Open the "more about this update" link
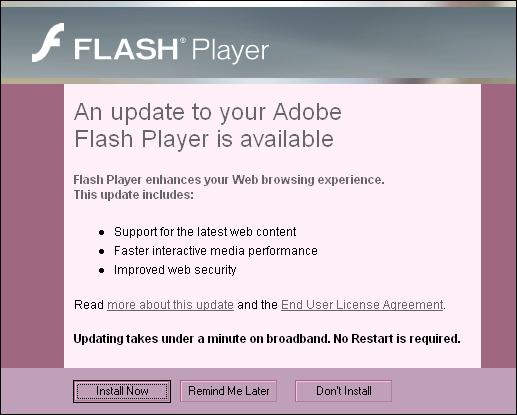This screenshot has width=517, height=415. pos(170,305)
